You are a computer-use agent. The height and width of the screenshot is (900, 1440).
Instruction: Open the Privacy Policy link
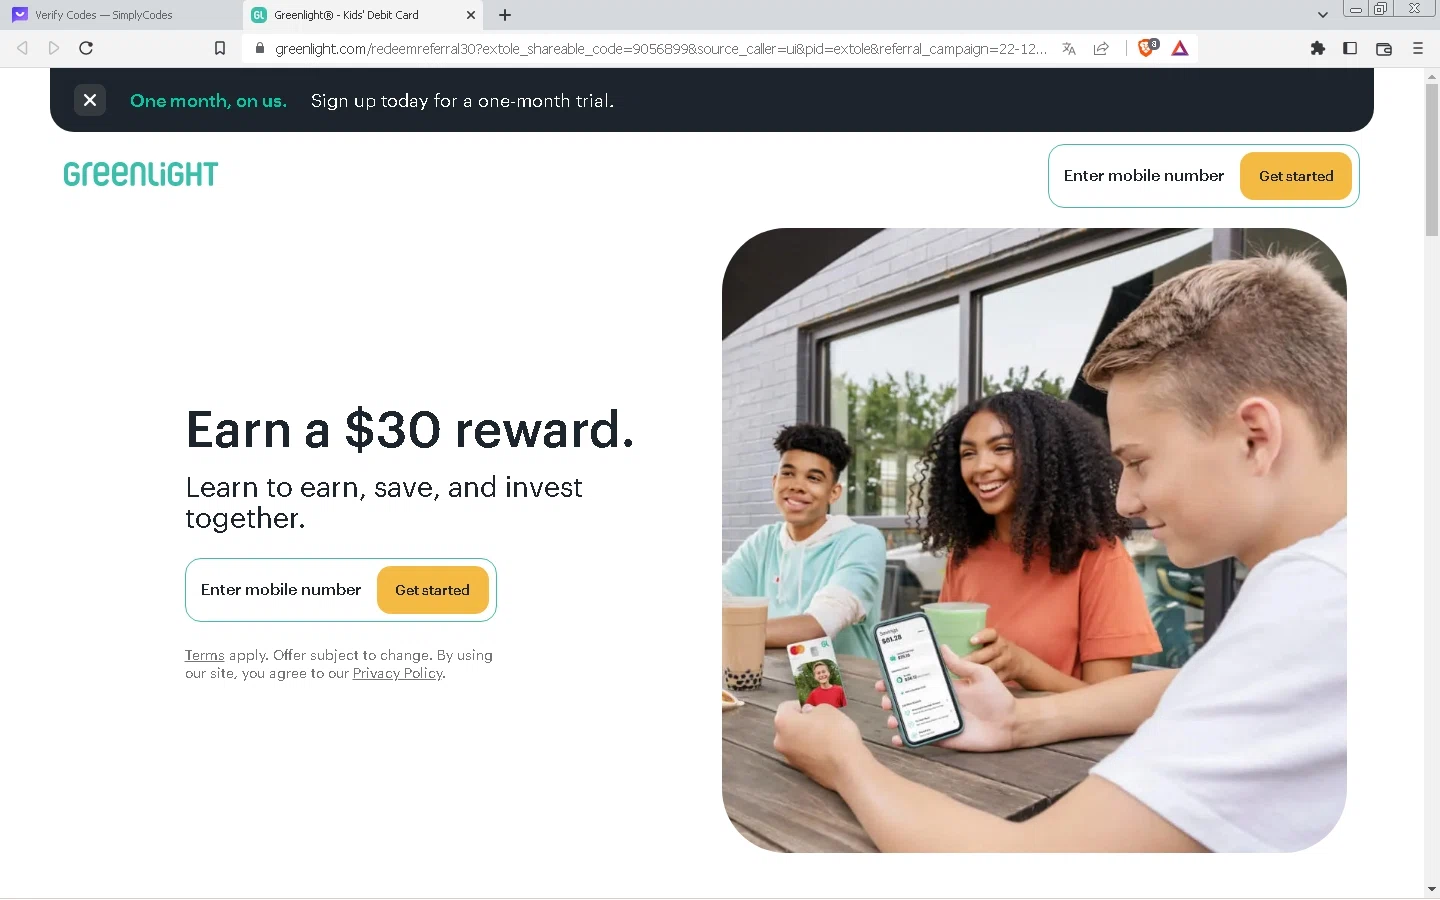(x=398, y=673)
